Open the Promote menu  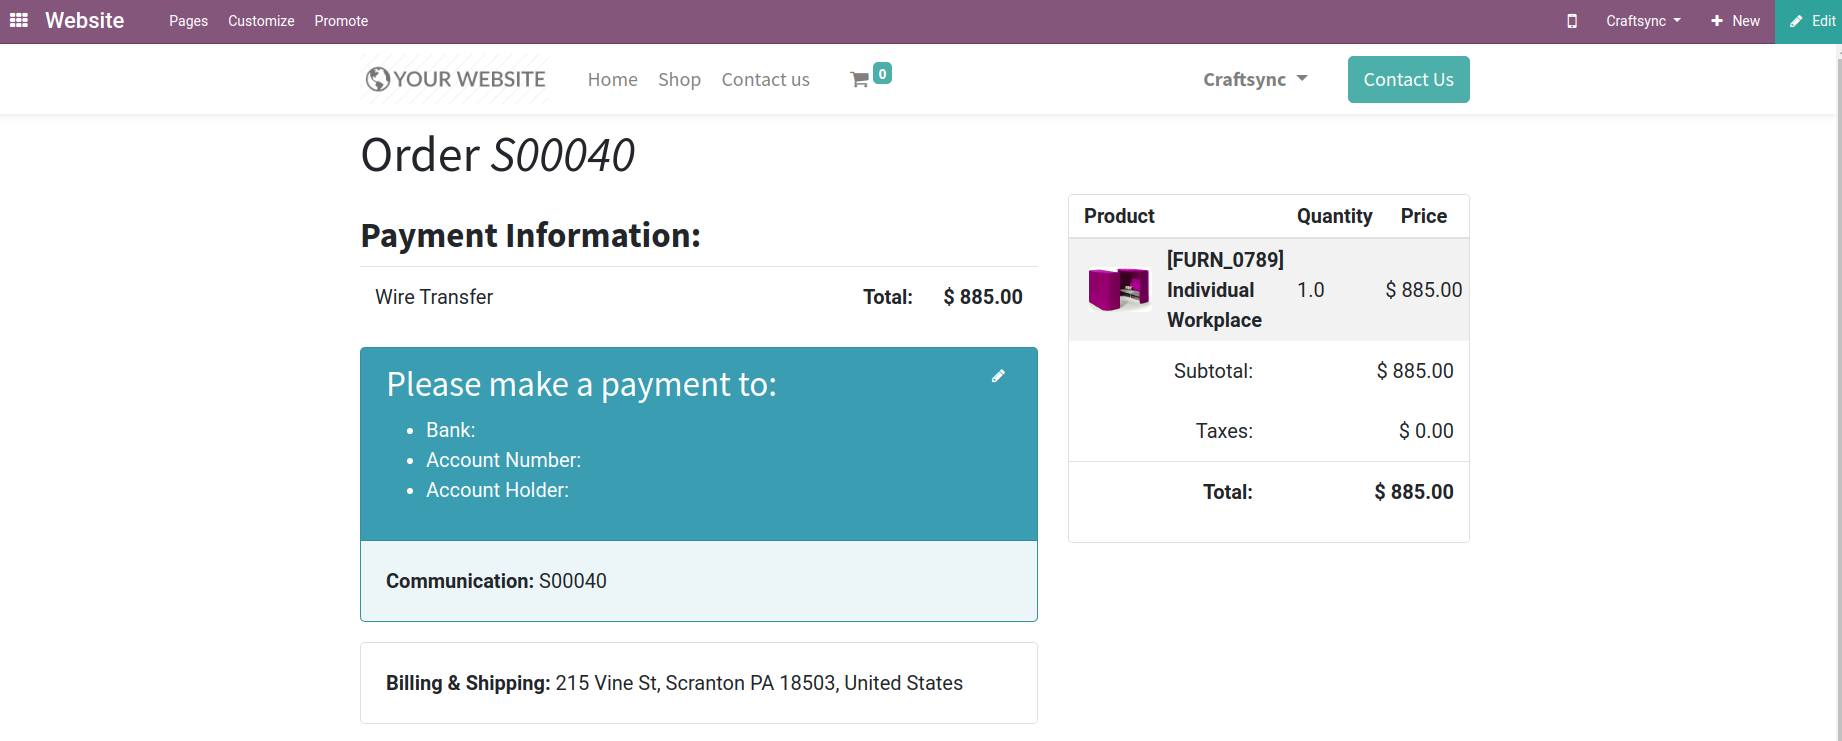pos(341,21)
